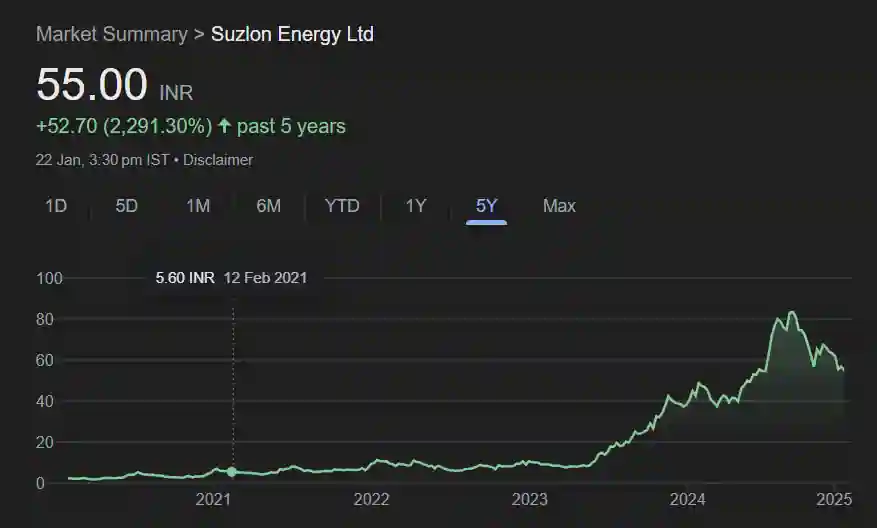Click the chart data point marker dot
Viewport: 877px width, 528px height.
232,472
